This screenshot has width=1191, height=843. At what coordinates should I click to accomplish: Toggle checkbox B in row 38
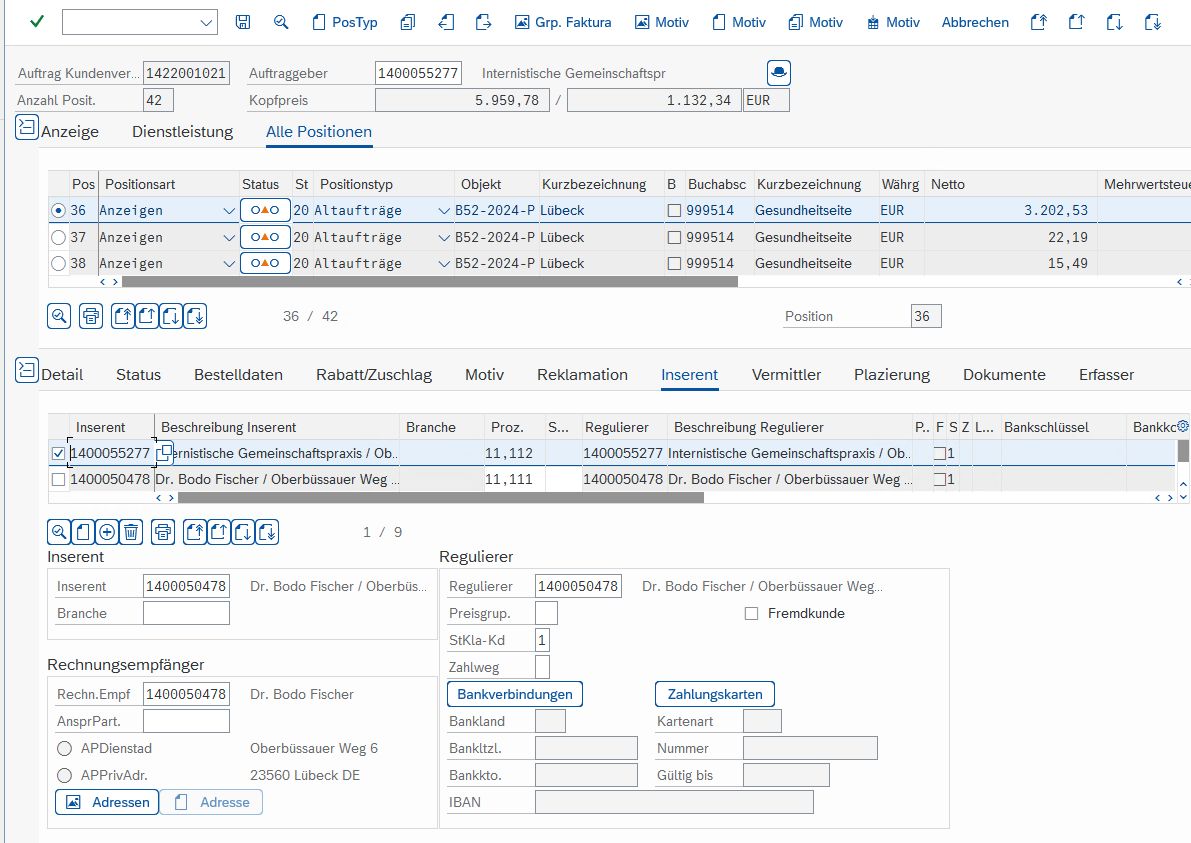(x=674, y=264)
